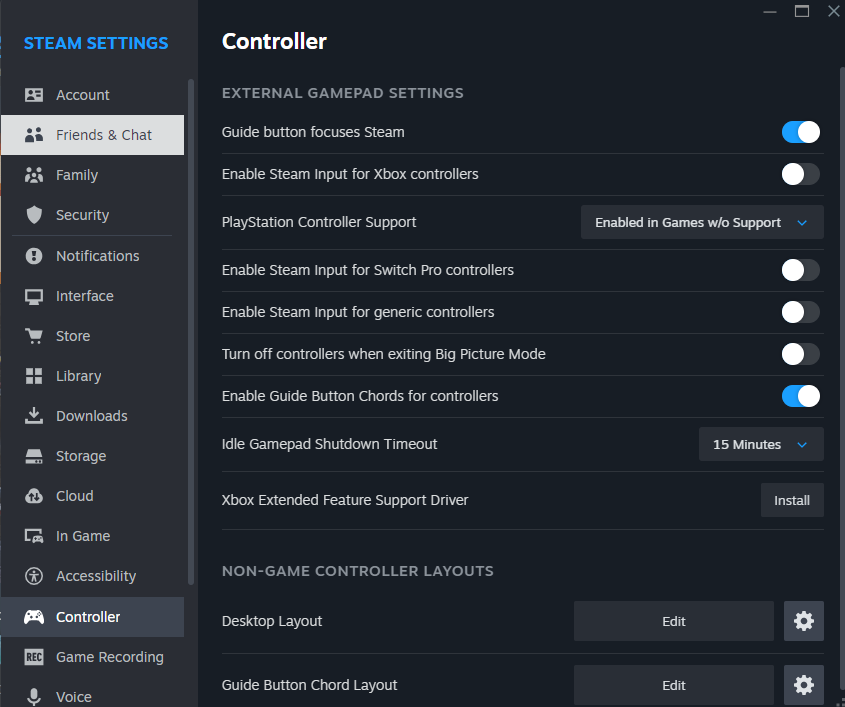Open Cloud settings
Viewport: 845px width, 707px height.
point(92,496)
